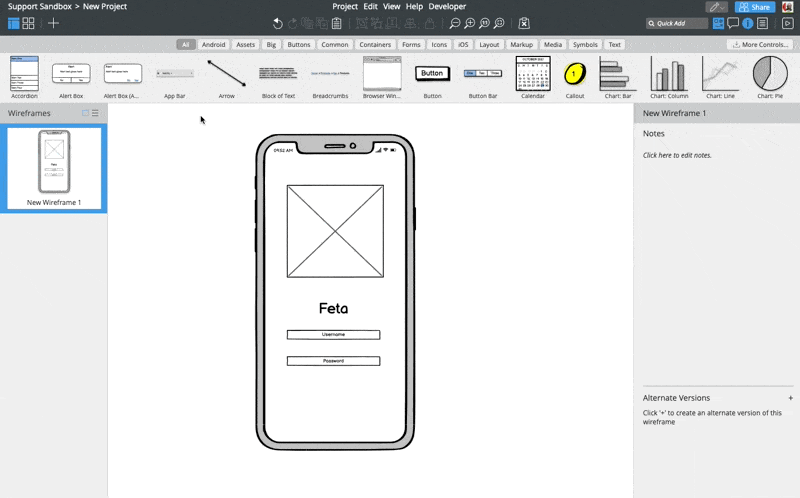This screenshot has width=800, height=498.
Task: Add an alternate version with plus
Action: pos(790,398)
